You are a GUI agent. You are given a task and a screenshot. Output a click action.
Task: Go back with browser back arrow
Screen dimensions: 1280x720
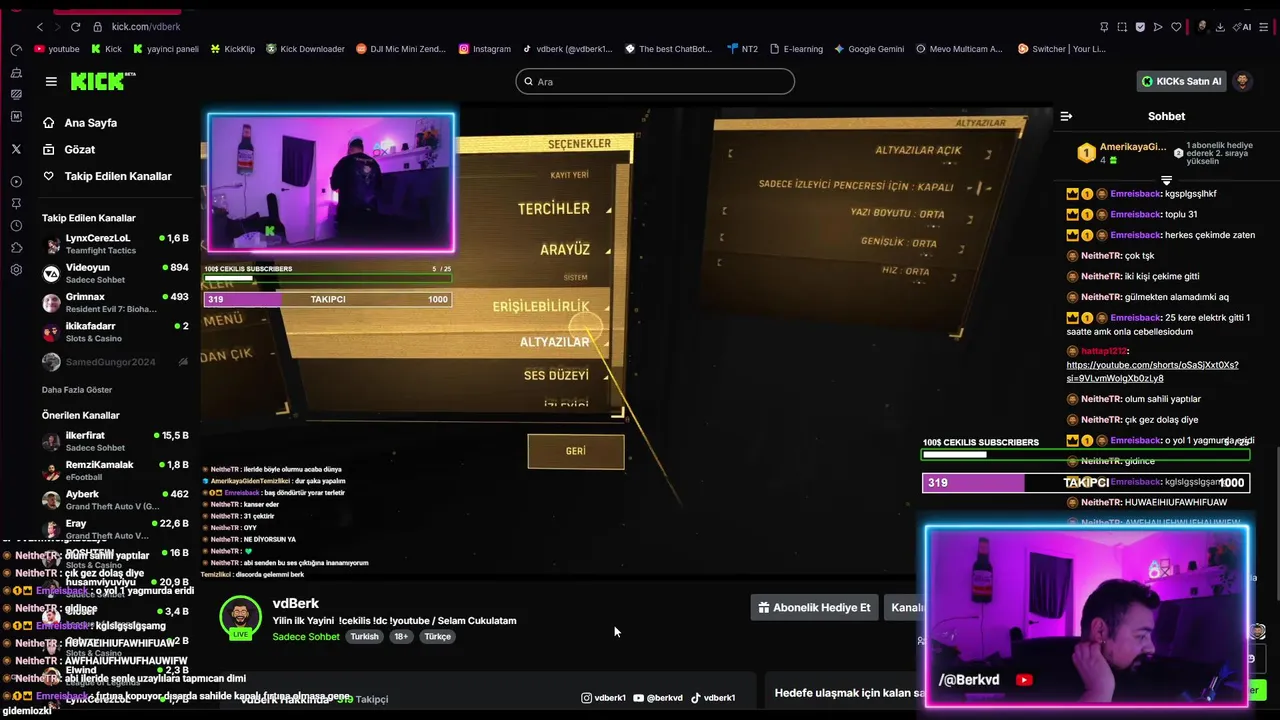pyautogui.click(x=40, y=27)
